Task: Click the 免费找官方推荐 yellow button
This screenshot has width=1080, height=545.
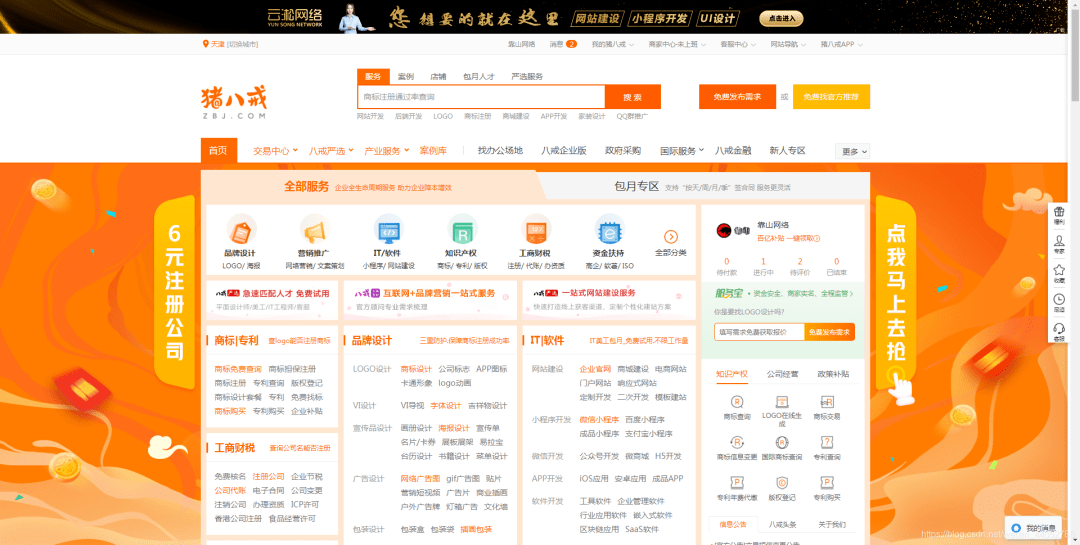Action: point(831,97)
